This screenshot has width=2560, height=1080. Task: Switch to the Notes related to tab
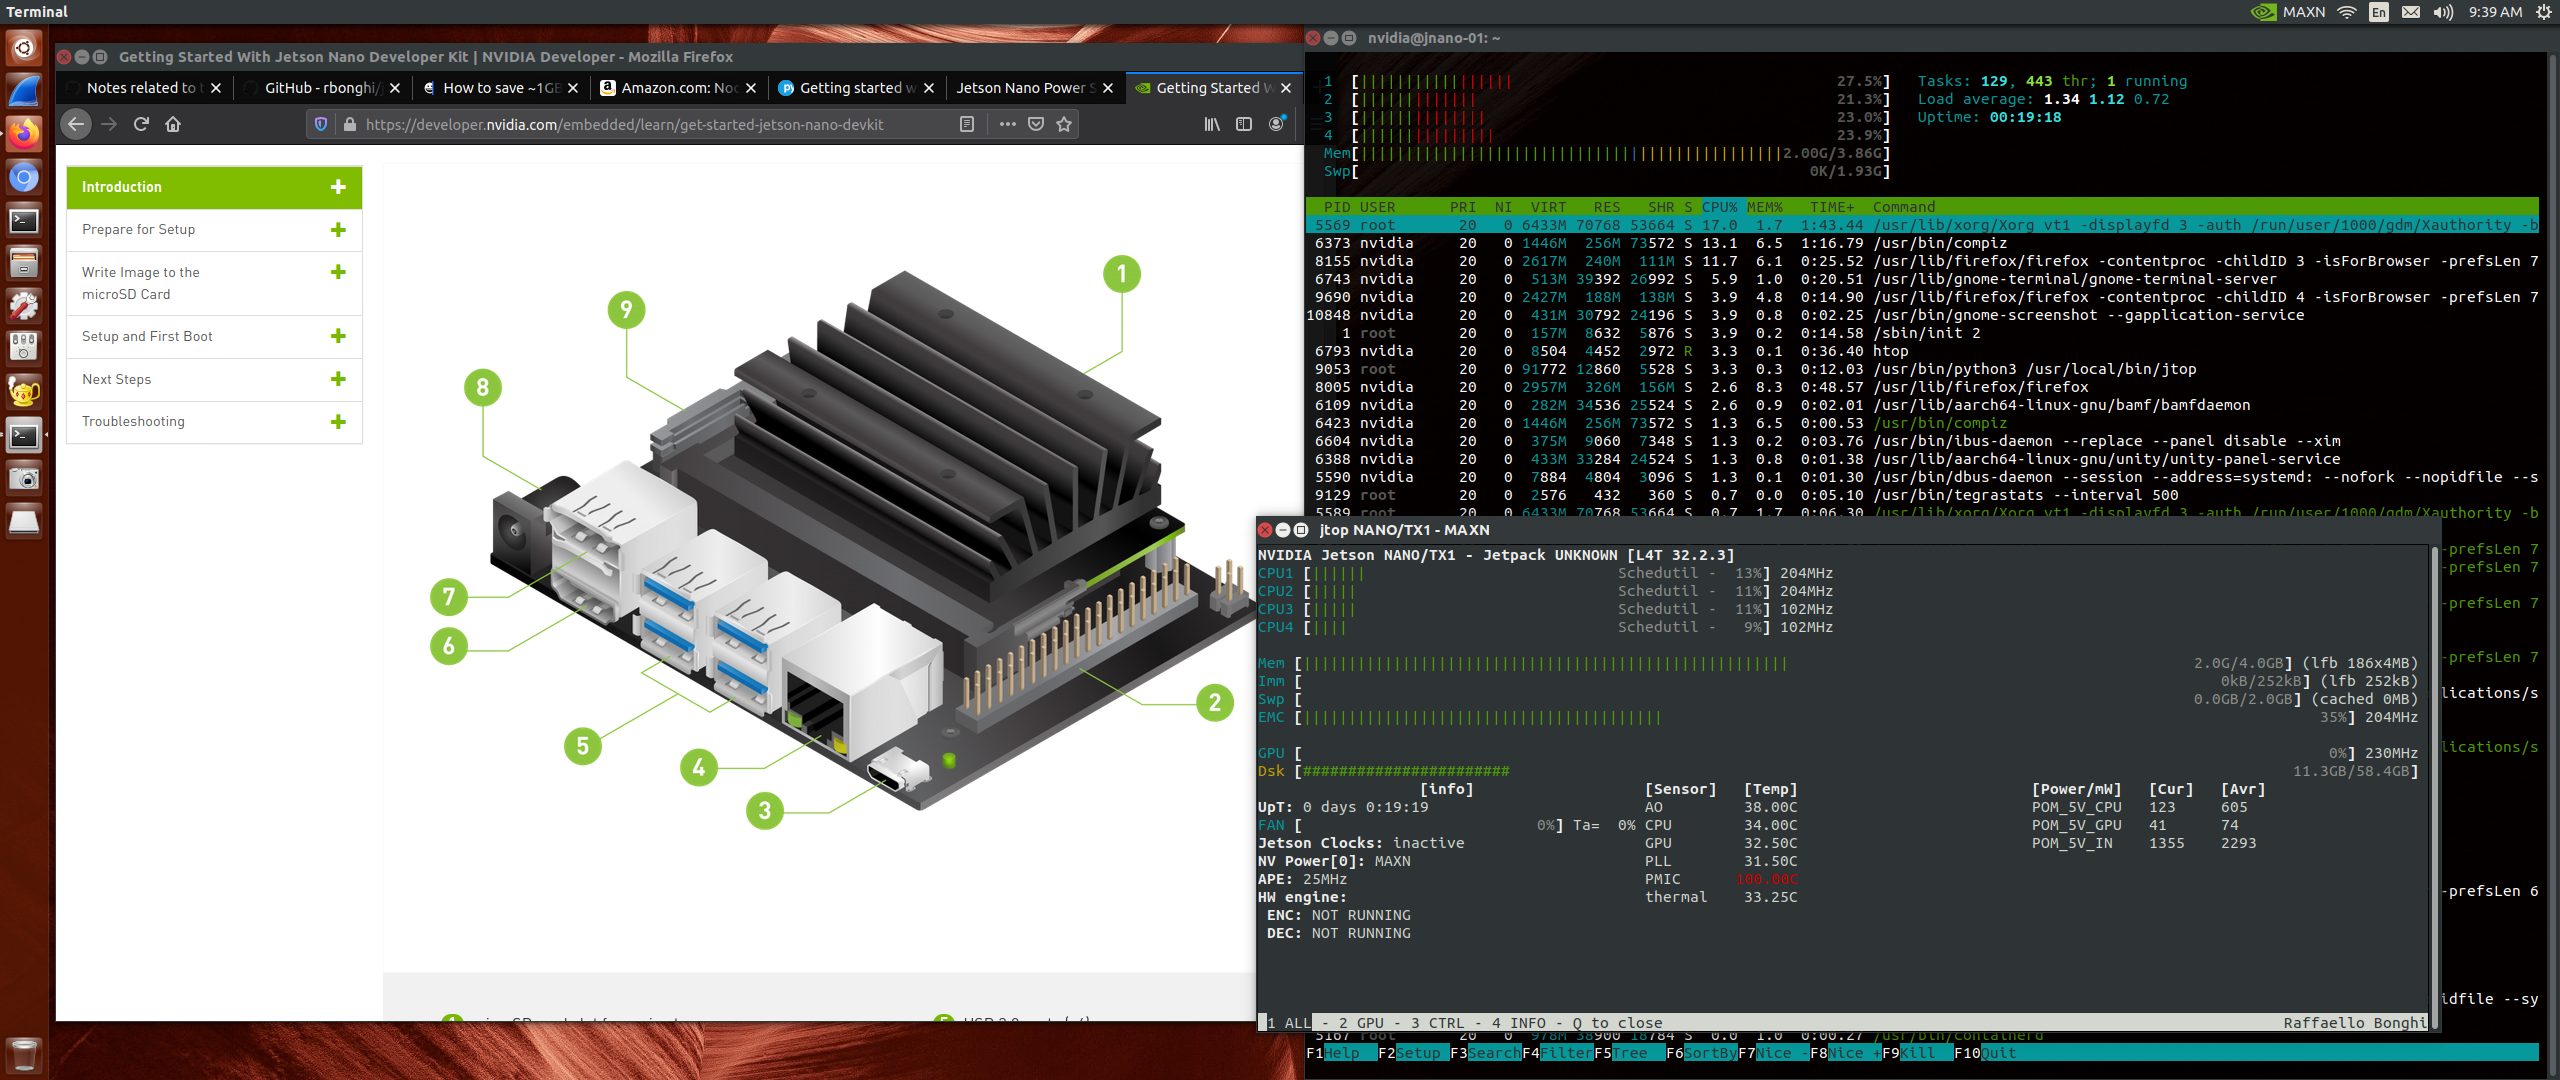[142, 88]
